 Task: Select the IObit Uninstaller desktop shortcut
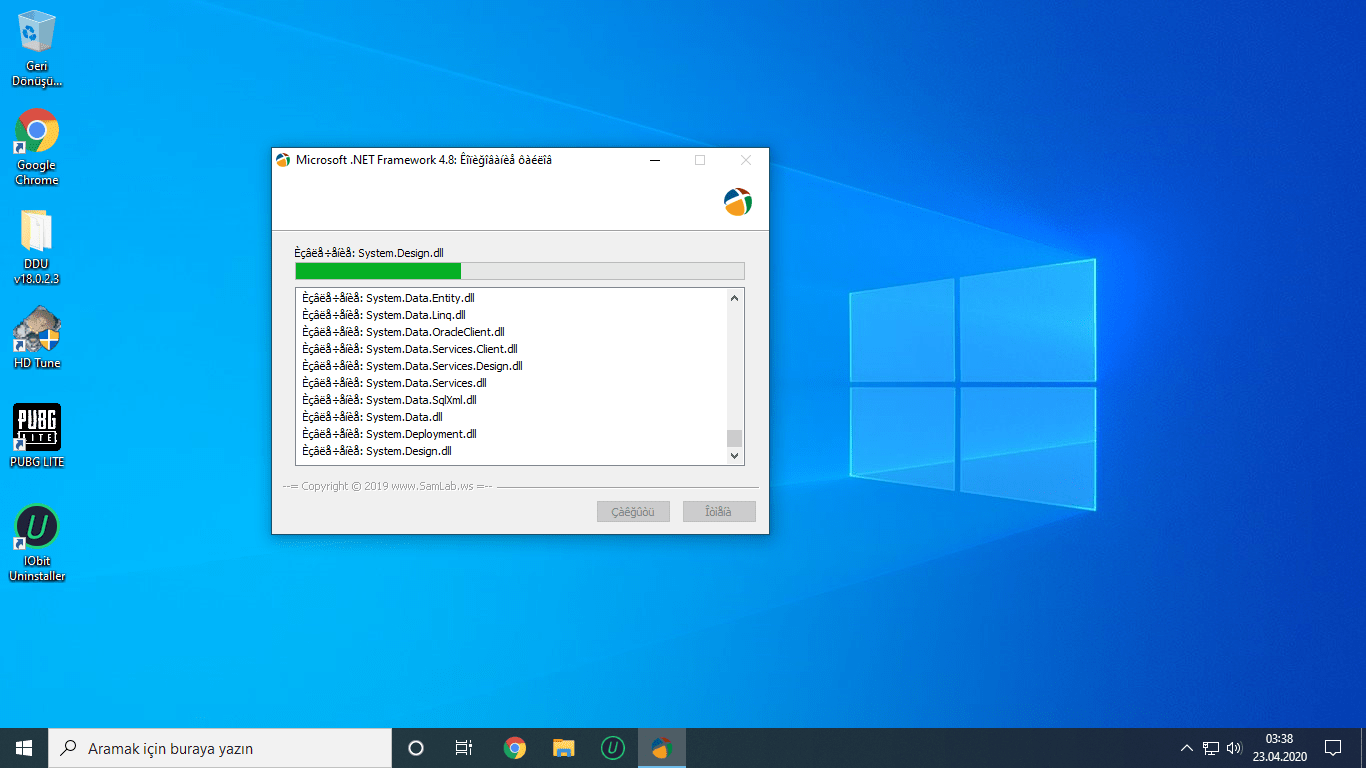click(37, 543)
